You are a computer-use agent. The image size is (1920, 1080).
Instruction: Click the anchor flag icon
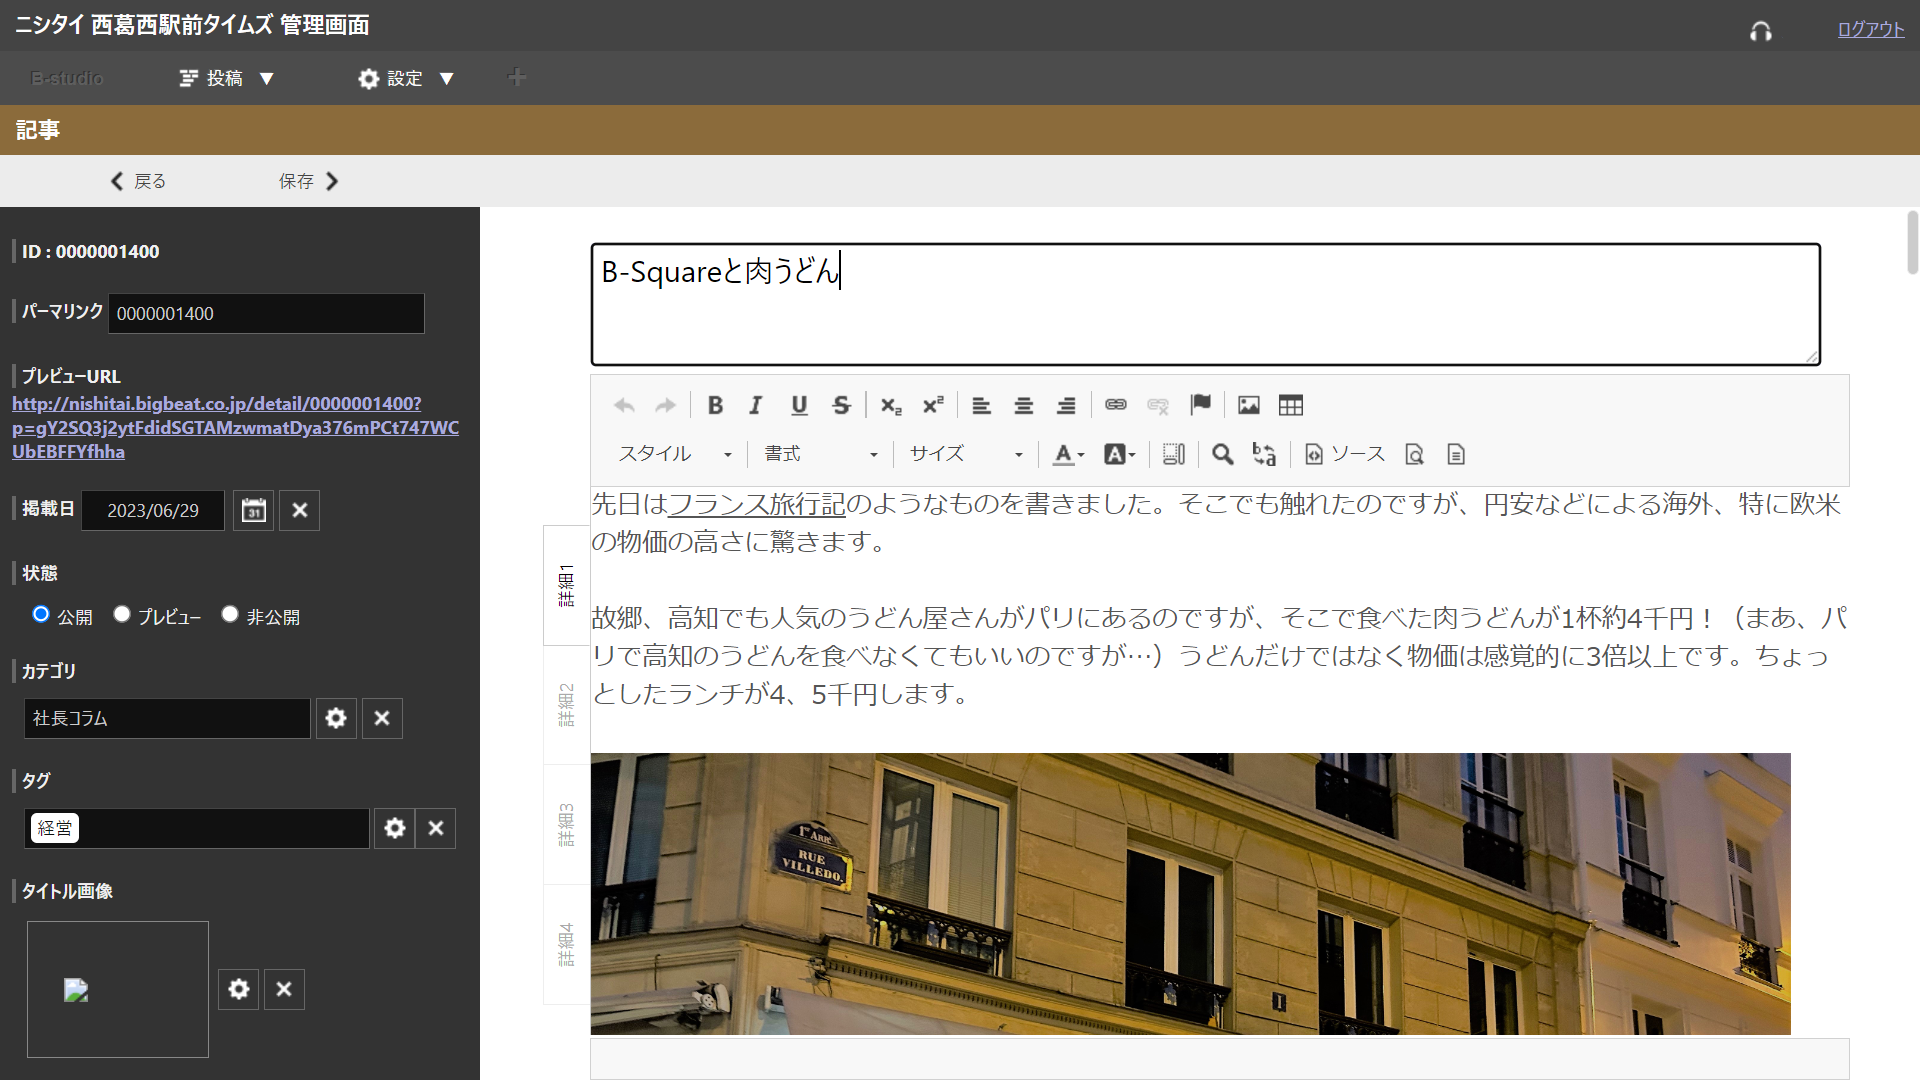(x=1200, y=405)
